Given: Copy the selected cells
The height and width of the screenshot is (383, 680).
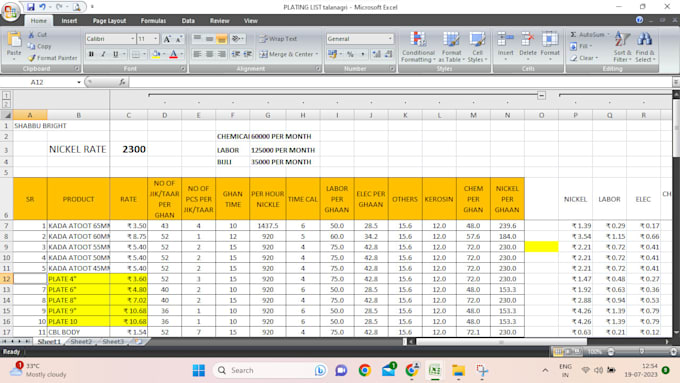Looking at the screenshot, I should click(x=39, y=46).
